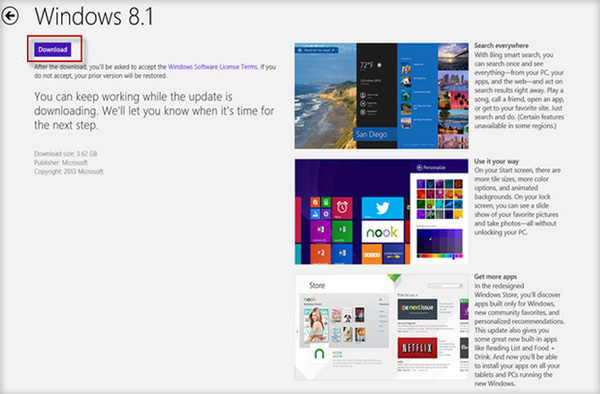Open the Windows Software License Terms link
Screen dimensions: 600x394
coord(213,67)
